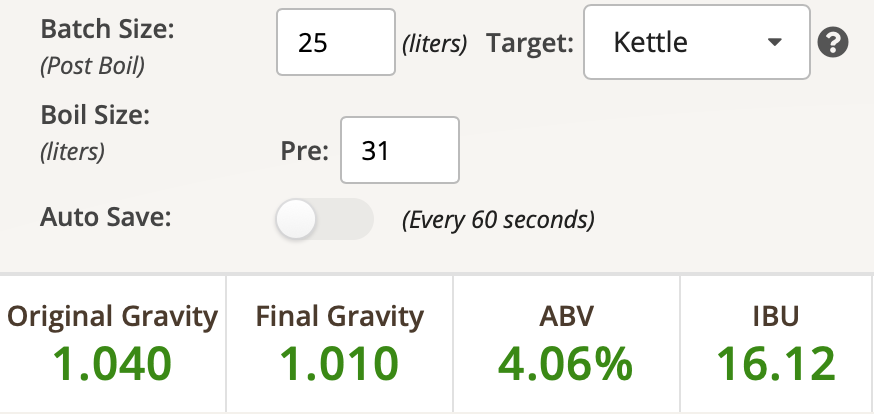The height and width of the screenshot is (414, 874).
Task: Click the Batch Size input field
Action: tap(336, 42)
